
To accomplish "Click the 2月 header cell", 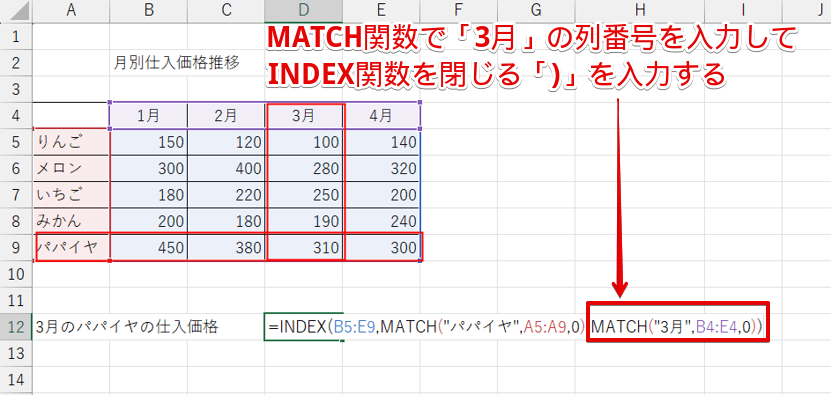I will (x=226, y=115).
